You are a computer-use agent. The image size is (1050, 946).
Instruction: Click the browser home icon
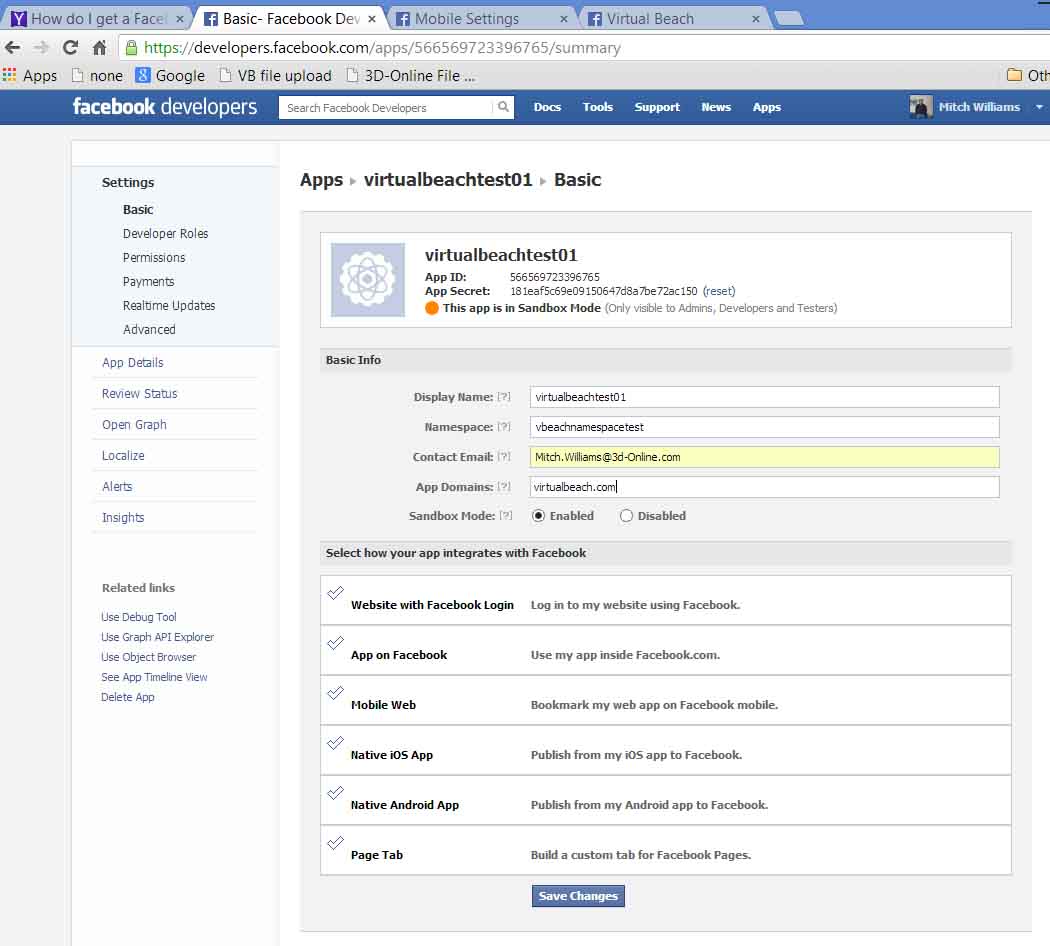99,48
